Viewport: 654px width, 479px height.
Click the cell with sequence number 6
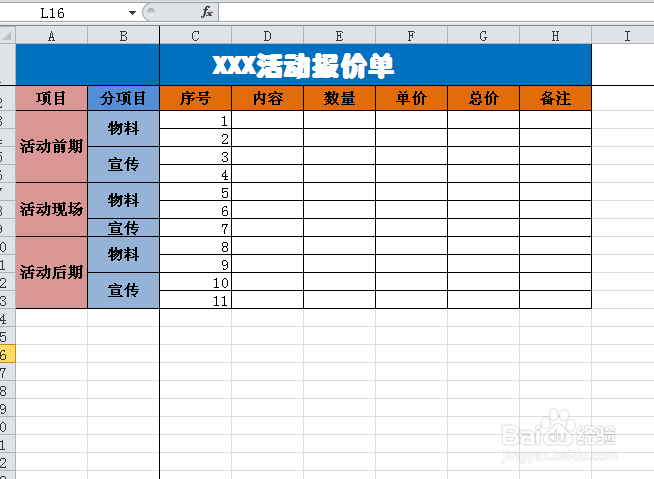pos(196,209)
